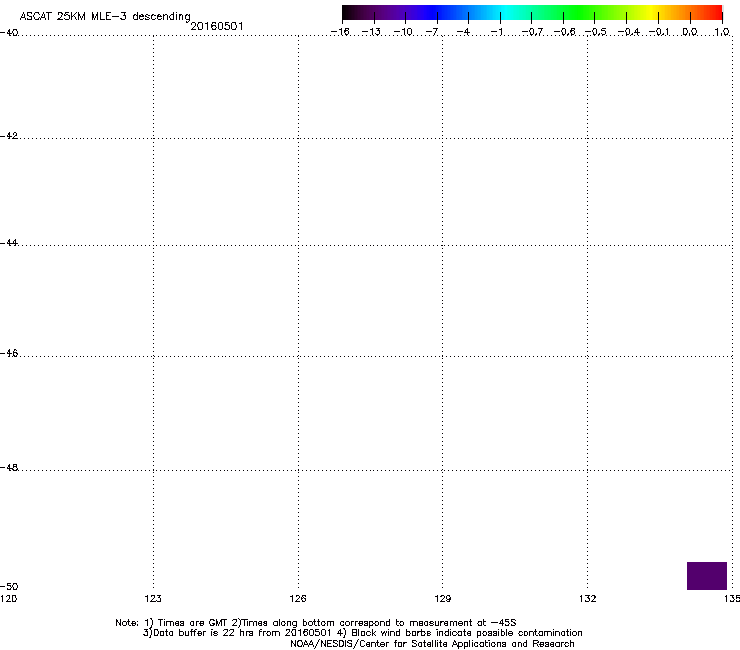The width and height of the screenshot is (740, 650).
Task: Click the -0.7 color scale label
Action: pos(532,32)
